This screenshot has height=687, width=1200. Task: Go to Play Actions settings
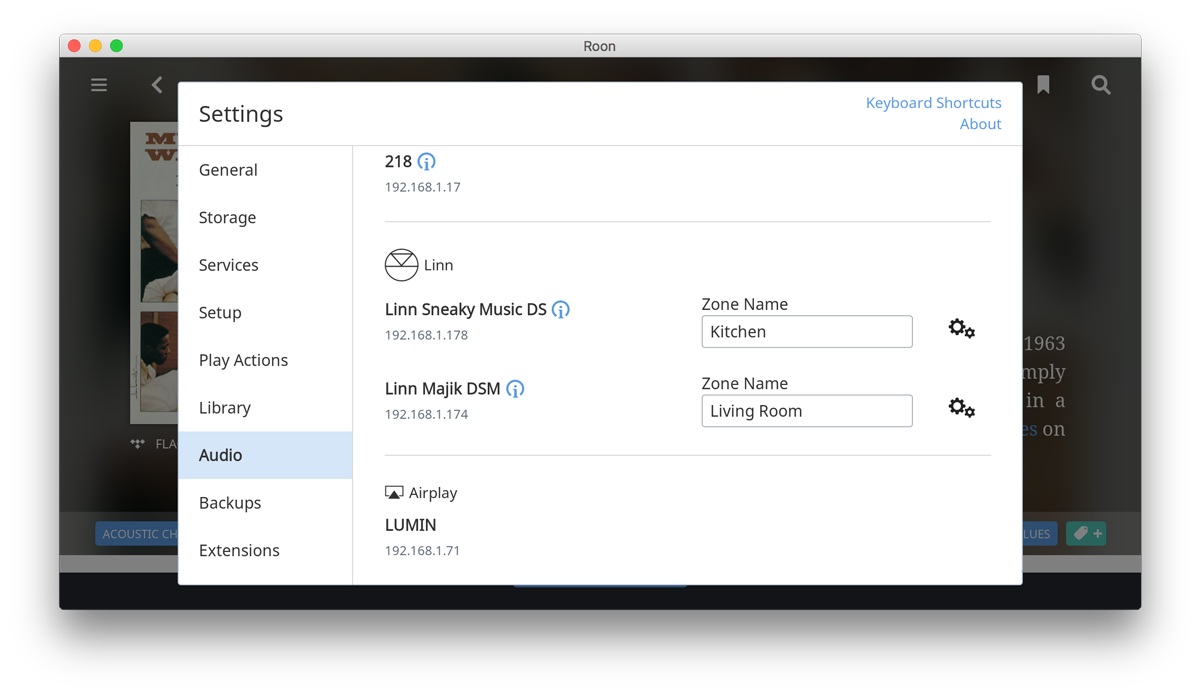point(243,360)
